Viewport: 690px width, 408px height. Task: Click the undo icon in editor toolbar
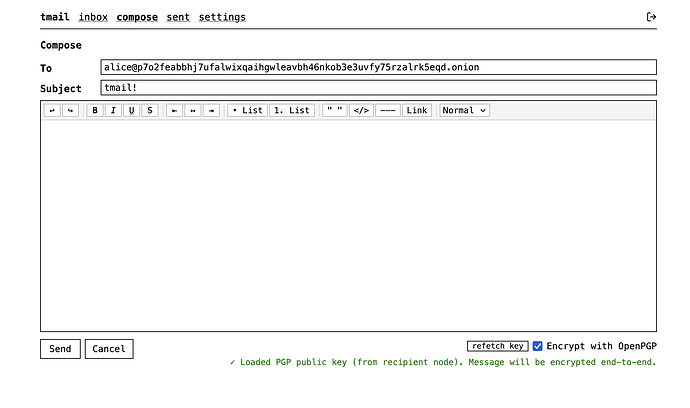tap(52, 110)
